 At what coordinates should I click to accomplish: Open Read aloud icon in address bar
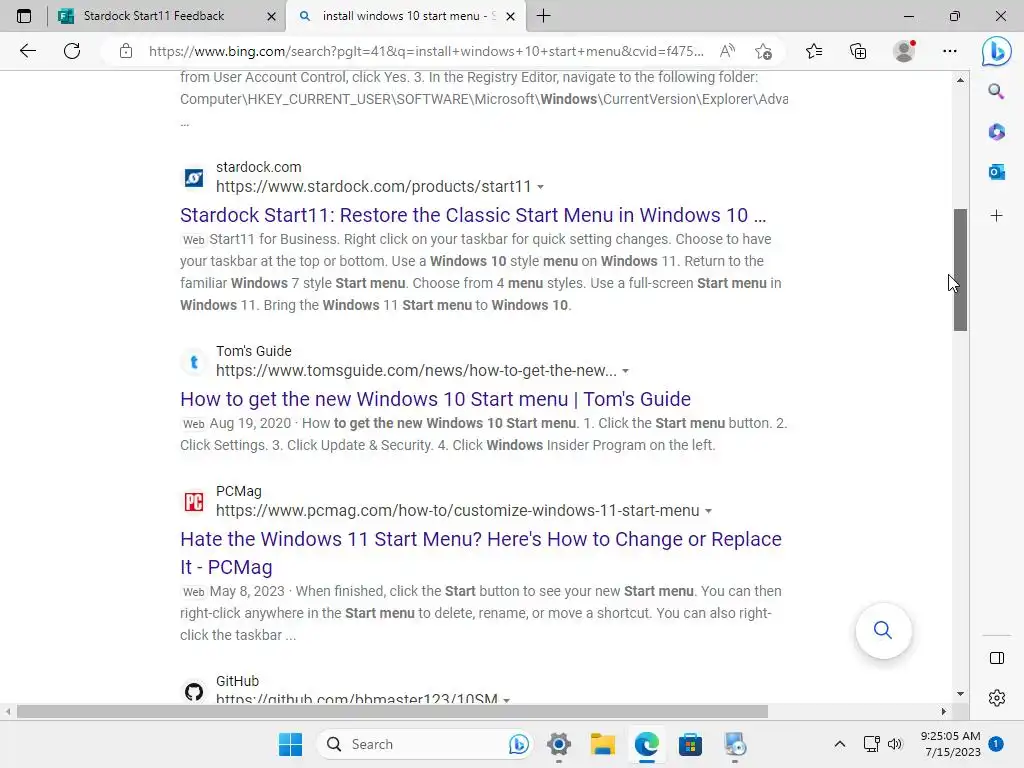point(727,51)
